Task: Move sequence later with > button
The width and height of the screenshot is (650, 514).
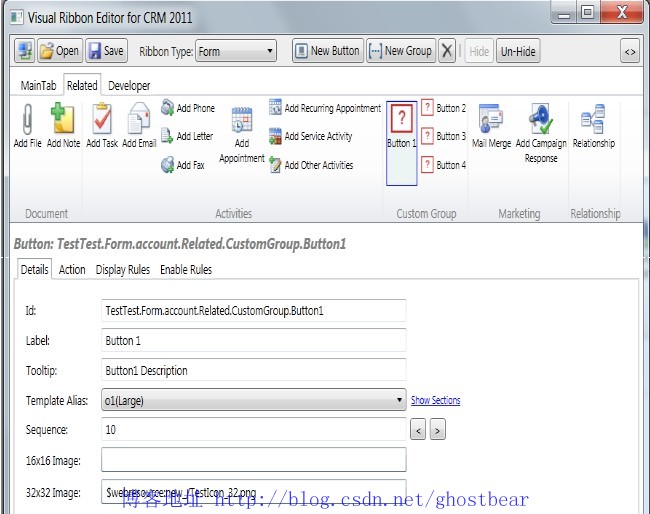Action: 438,429
